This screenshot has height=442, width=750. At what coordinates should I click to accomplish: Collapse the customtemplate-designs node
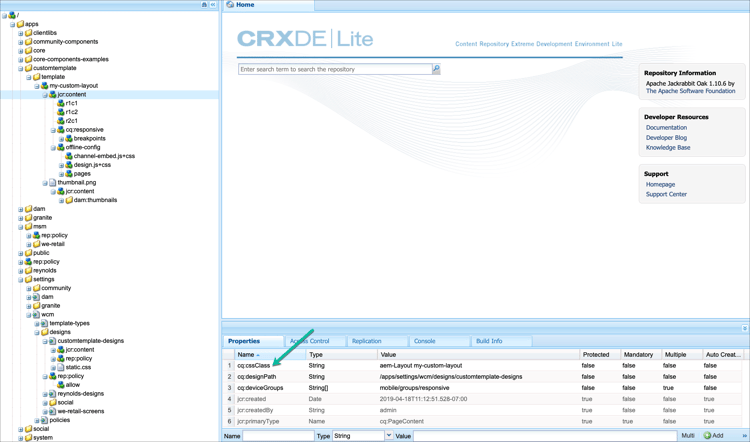pyautogui.click(x=45, y=341)
